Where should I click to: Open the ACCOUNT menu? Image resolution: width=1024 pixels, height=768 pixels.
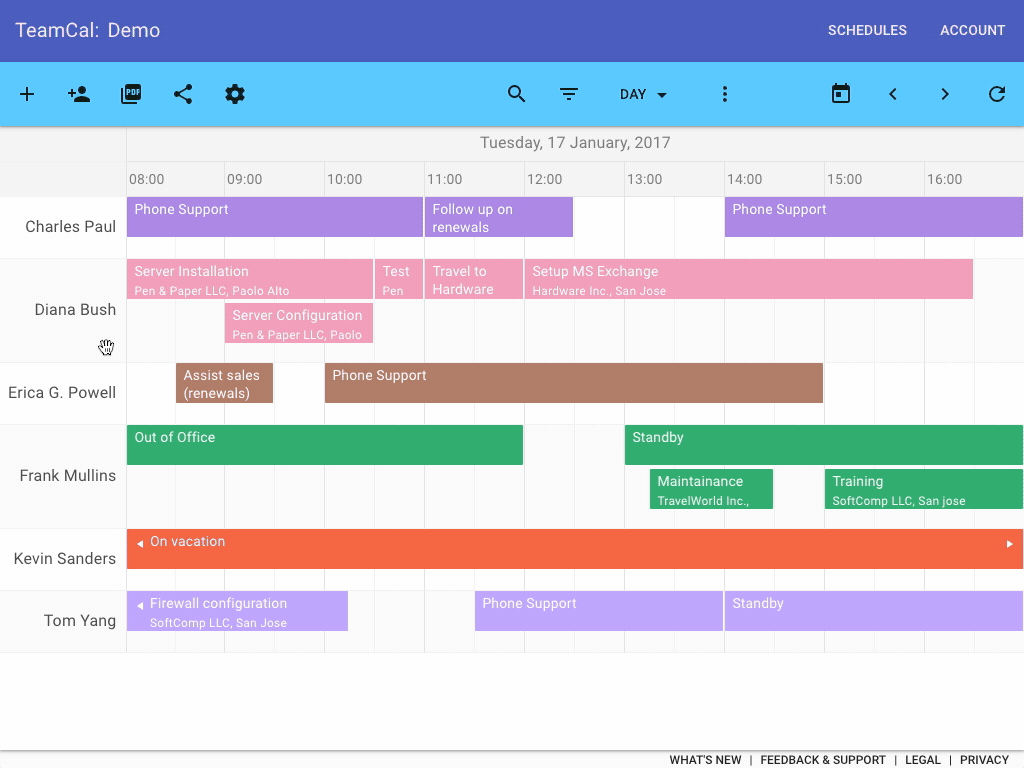(x=972, y=30)
